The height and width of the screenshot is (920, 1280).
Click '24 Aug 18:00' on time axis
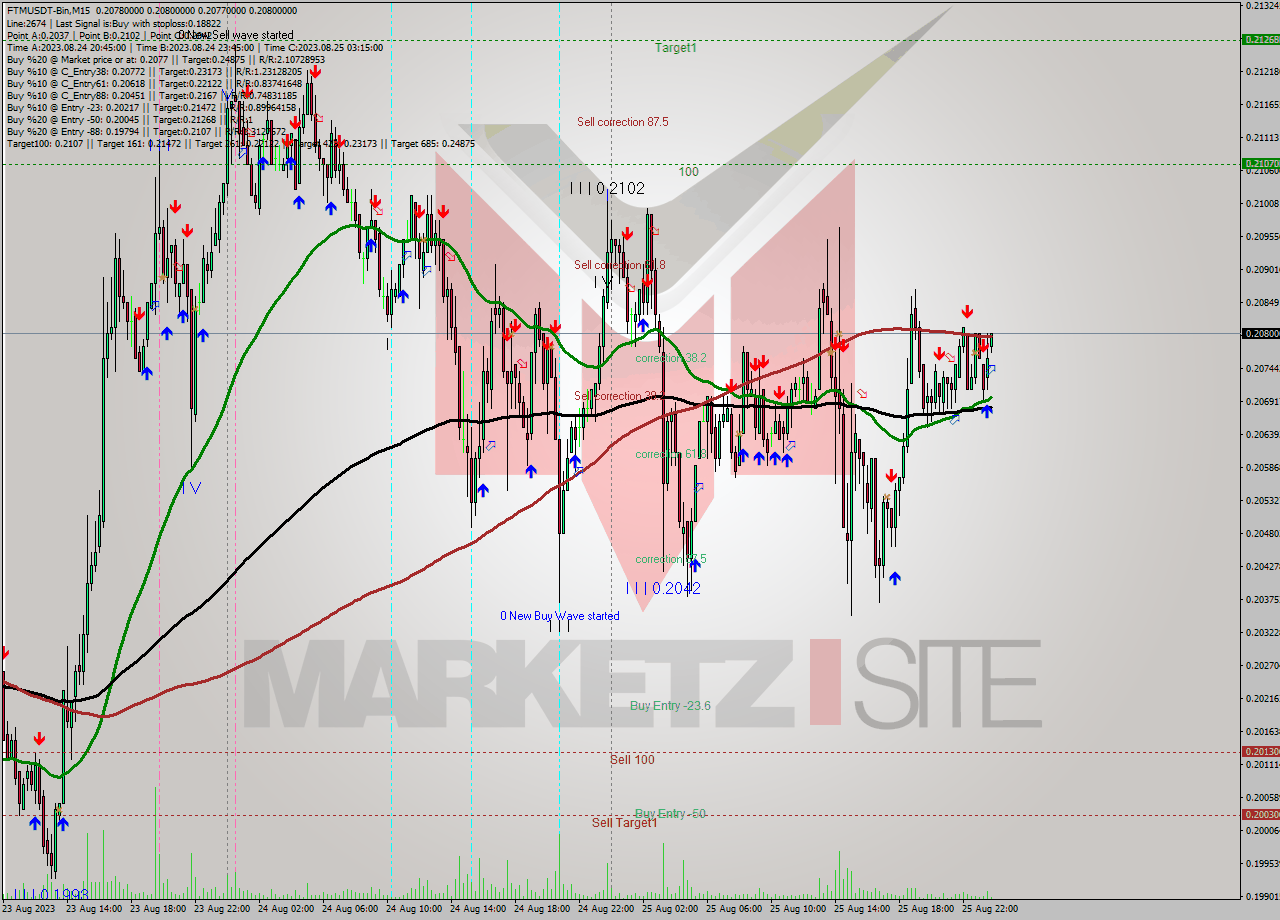[542, 910]
